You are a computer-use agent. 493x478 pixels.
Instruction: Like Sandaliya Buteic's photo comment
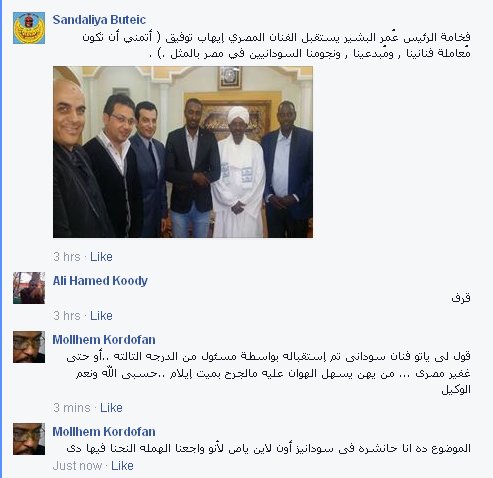(x=101, y=257)
